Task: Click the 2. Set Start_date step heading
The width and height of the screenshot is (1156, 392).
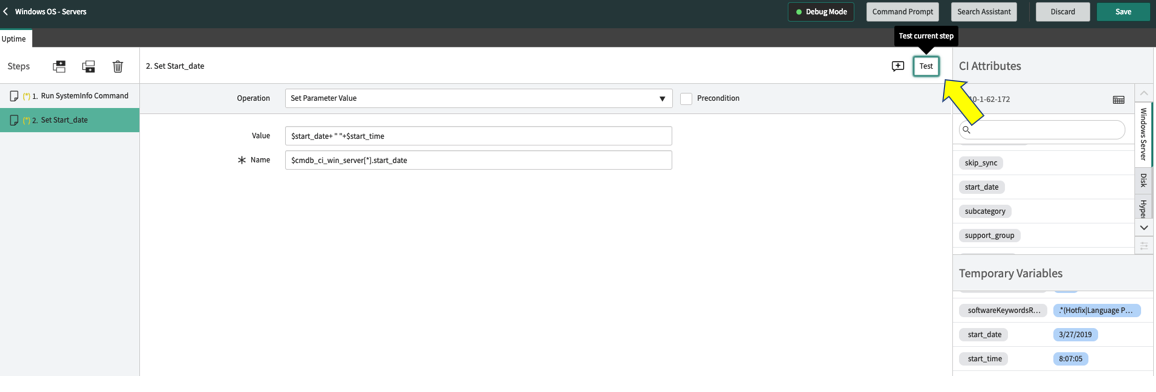Action: [175, 66]
